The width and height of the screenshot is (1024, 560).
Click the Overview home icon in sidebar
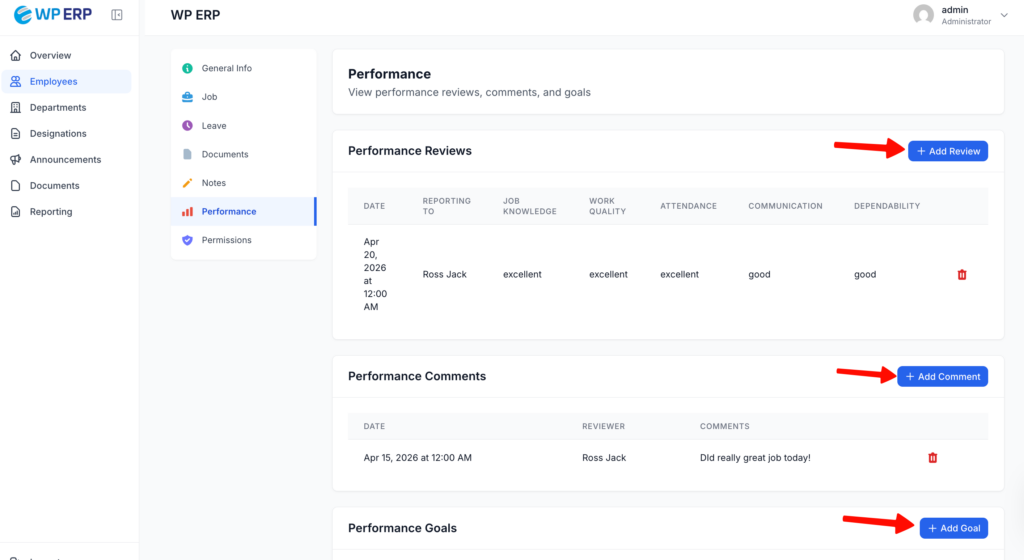(x=15, y=55)
